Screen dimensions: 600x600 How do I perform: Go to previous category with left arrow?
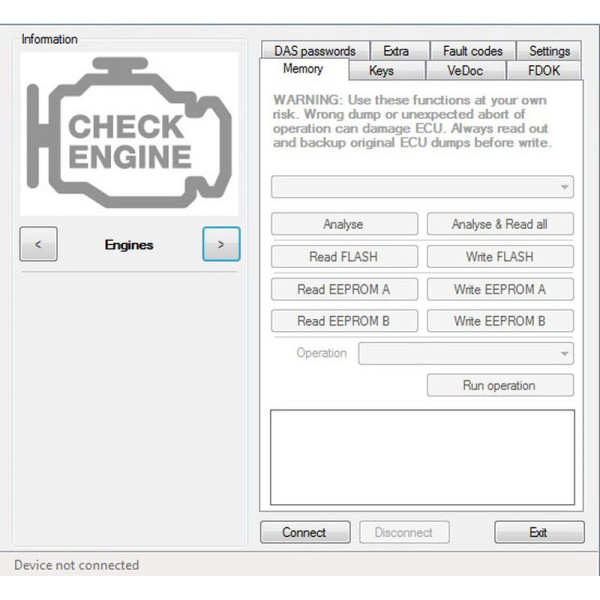click(38, 245)
